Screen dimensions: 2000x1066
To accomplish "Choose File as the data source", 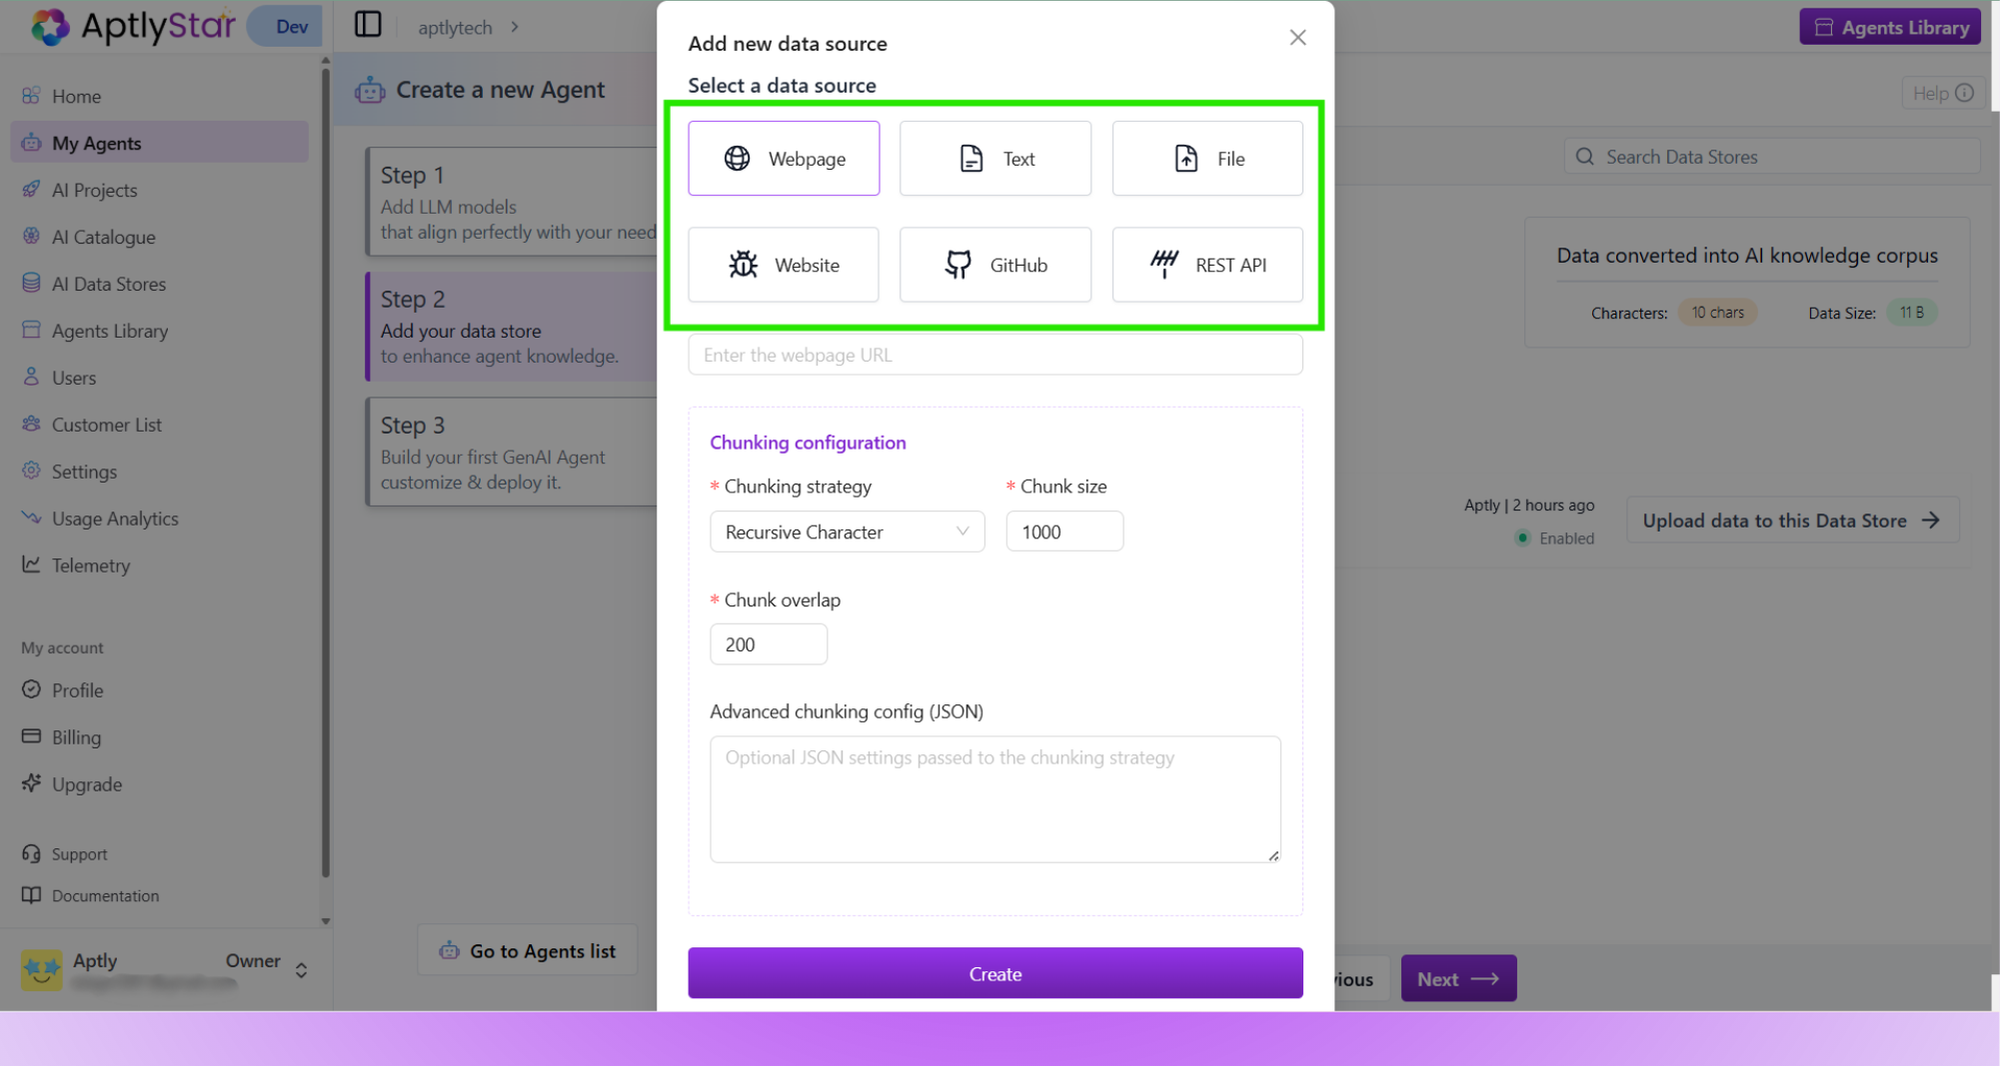I will pyautogui.click(x=1207, y=158).
